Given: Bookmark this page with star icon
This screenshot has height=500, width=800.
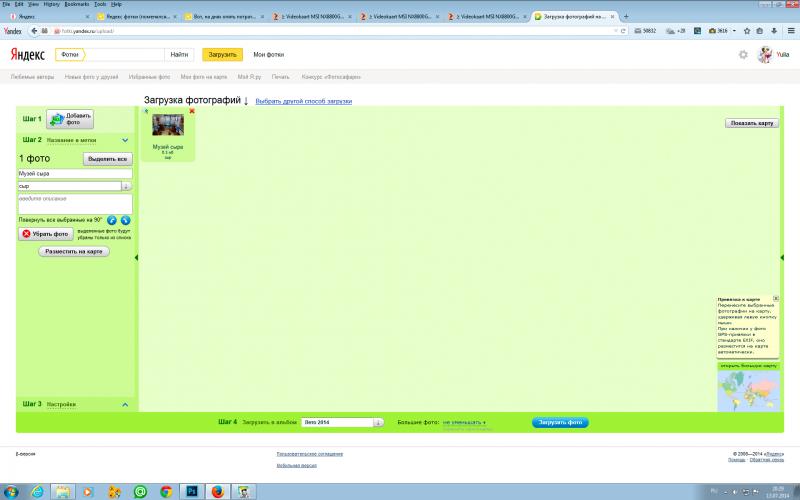Looking at the screenshot, I should (747, 31).
